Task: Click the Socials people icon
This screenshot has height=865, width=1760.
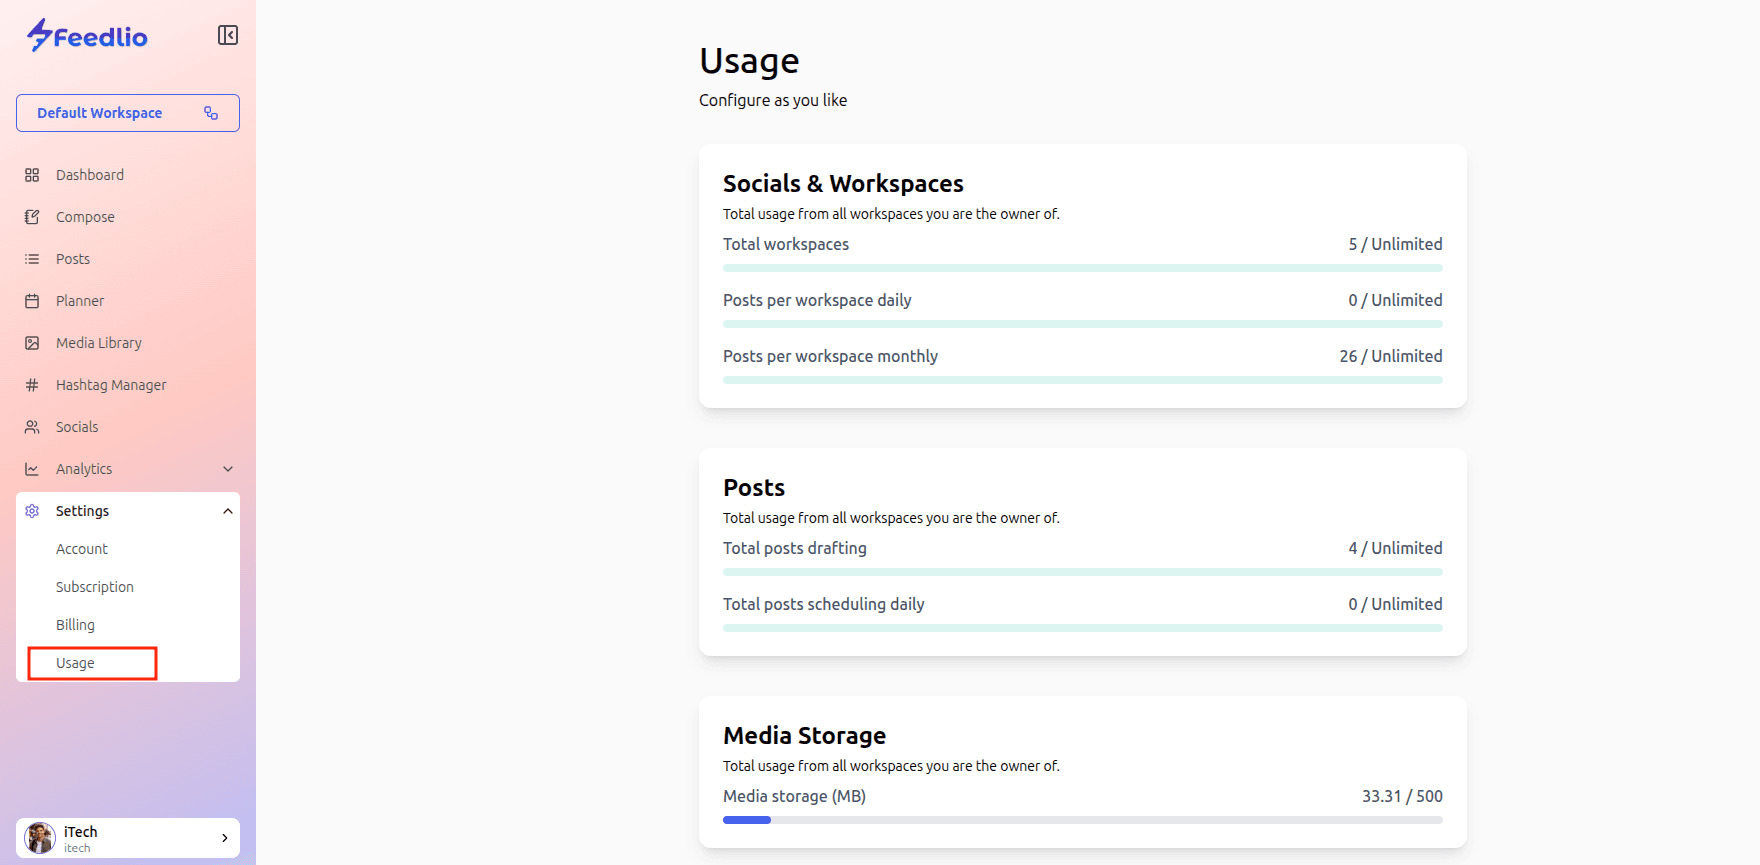Action: click(32, 427)
